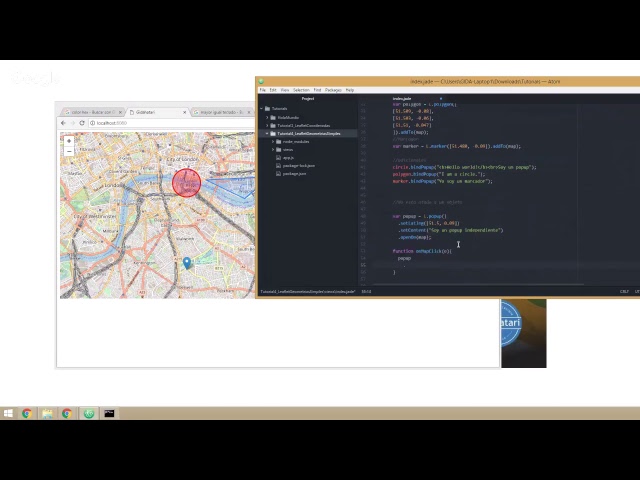Image resolution: width=640 pixels, height=480 pixels.
Task: Click the Project panel header
Action: coord(308,98)
